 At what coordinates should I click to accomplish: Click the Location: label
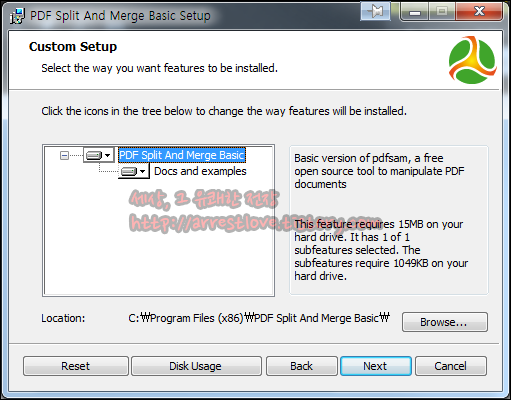(x=63, y=318)
